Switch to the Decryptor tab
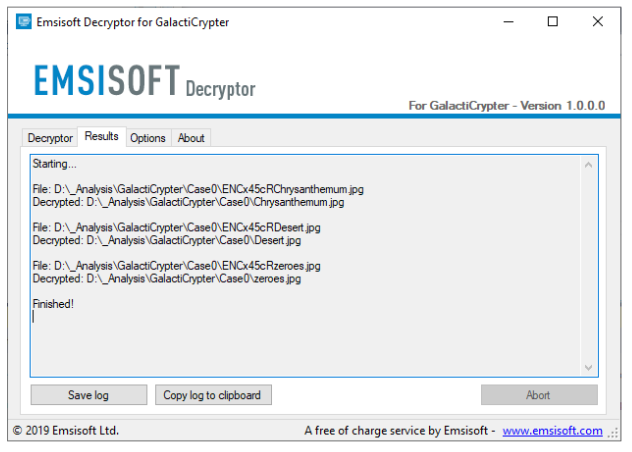Image resolution: width=632 pixels, height=452 pixels. [50, 138]
